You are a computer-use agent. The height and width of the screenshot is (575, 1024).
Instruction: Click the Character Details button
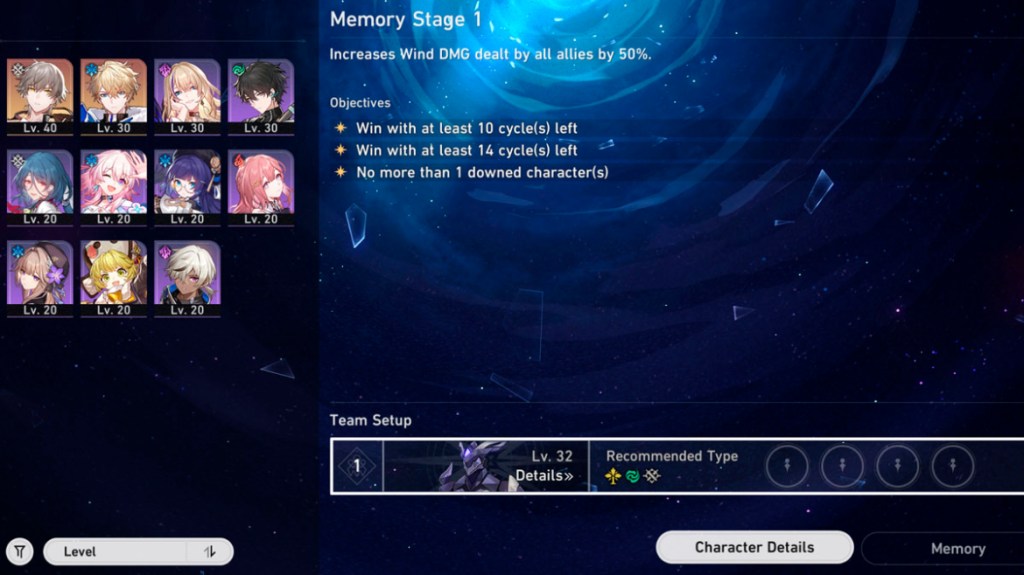[x=754, y=548]
